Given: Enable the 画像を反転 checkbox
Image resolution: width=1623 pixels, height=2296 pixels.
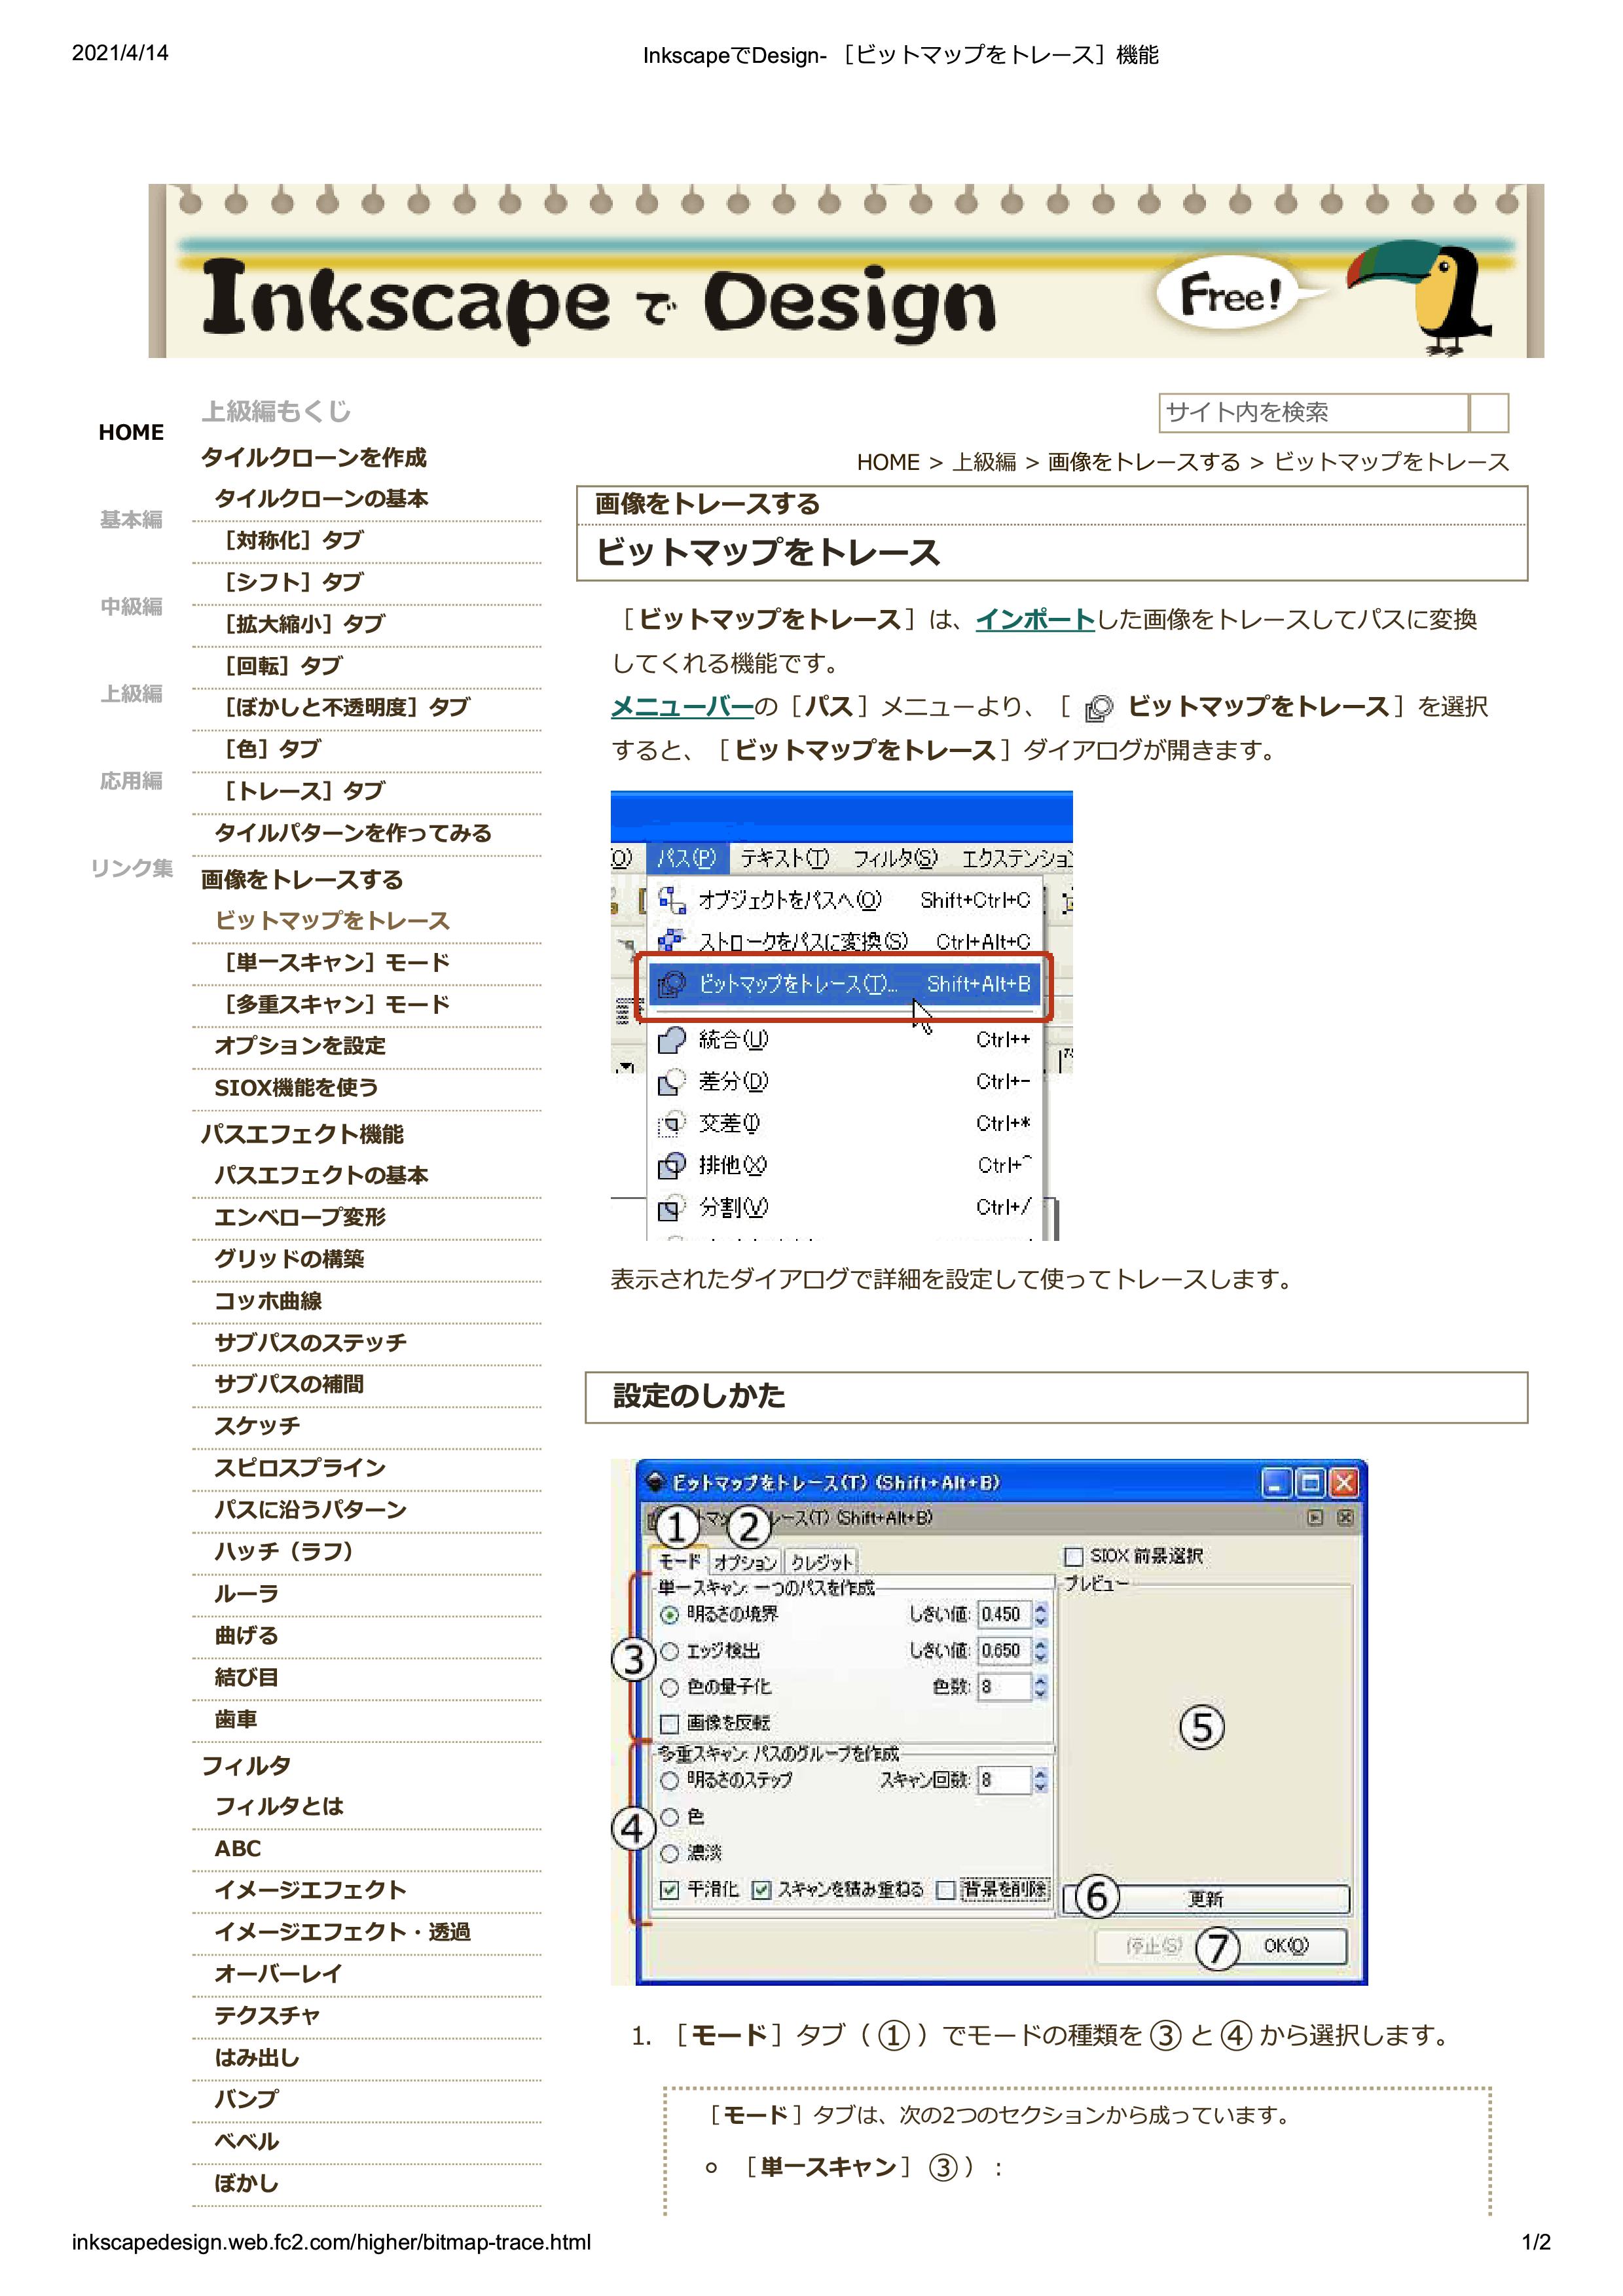Looking at the screenshot, I should click(670, 1723).
